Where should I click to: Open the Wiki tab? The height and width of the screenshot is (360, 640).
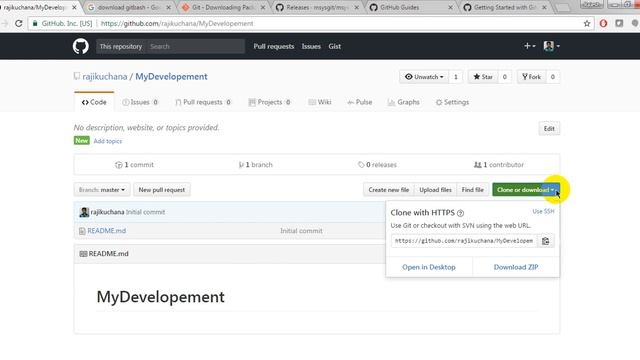pos(320,102)
